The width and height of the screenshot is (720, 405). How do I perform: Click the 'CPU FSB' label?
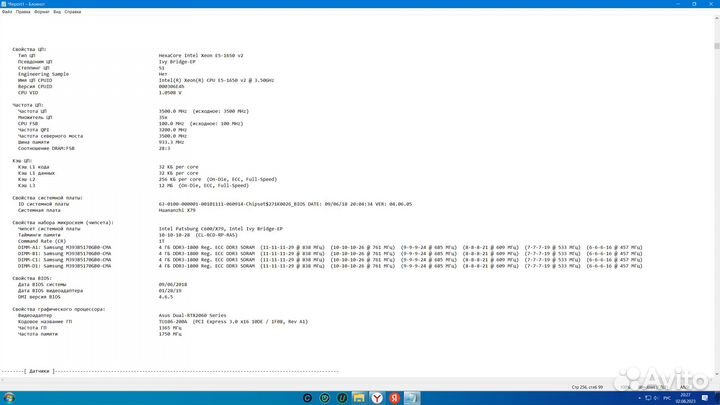tap(28, 124)
